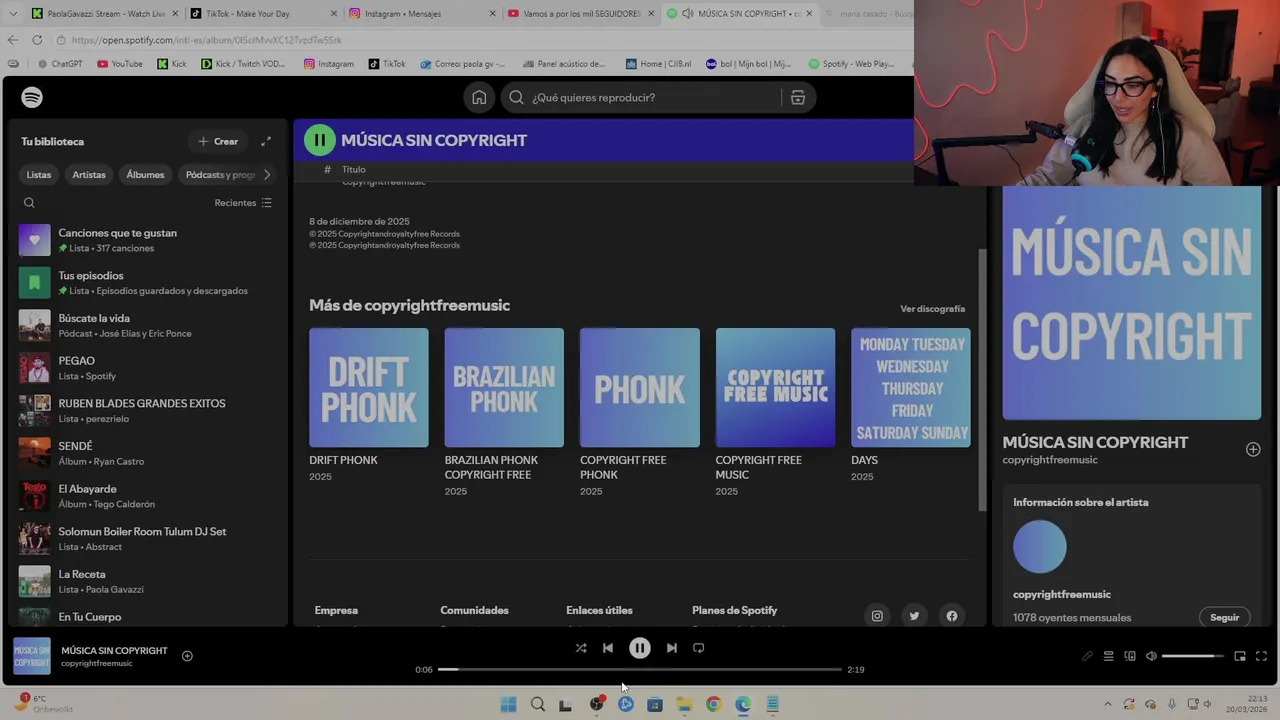The height and width of the screenshot is (720, 1280).
Task: Search inside Tu biblioteca with the magnifier icon
Action: tap(29, 203)
